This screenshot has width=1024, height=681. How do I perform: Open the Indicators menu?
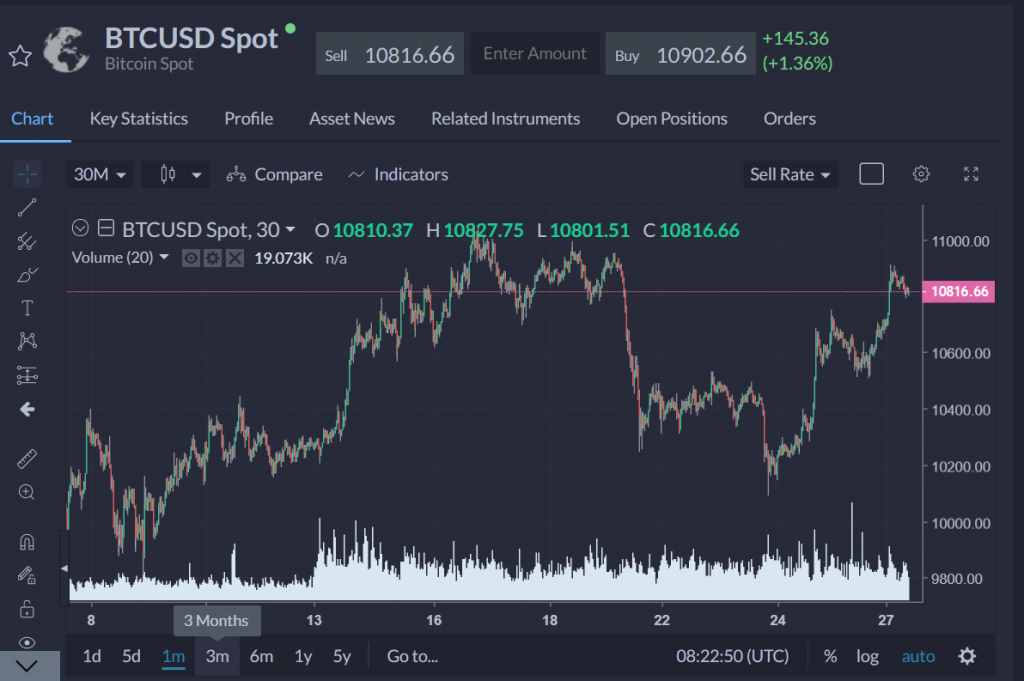pos(398,174)
